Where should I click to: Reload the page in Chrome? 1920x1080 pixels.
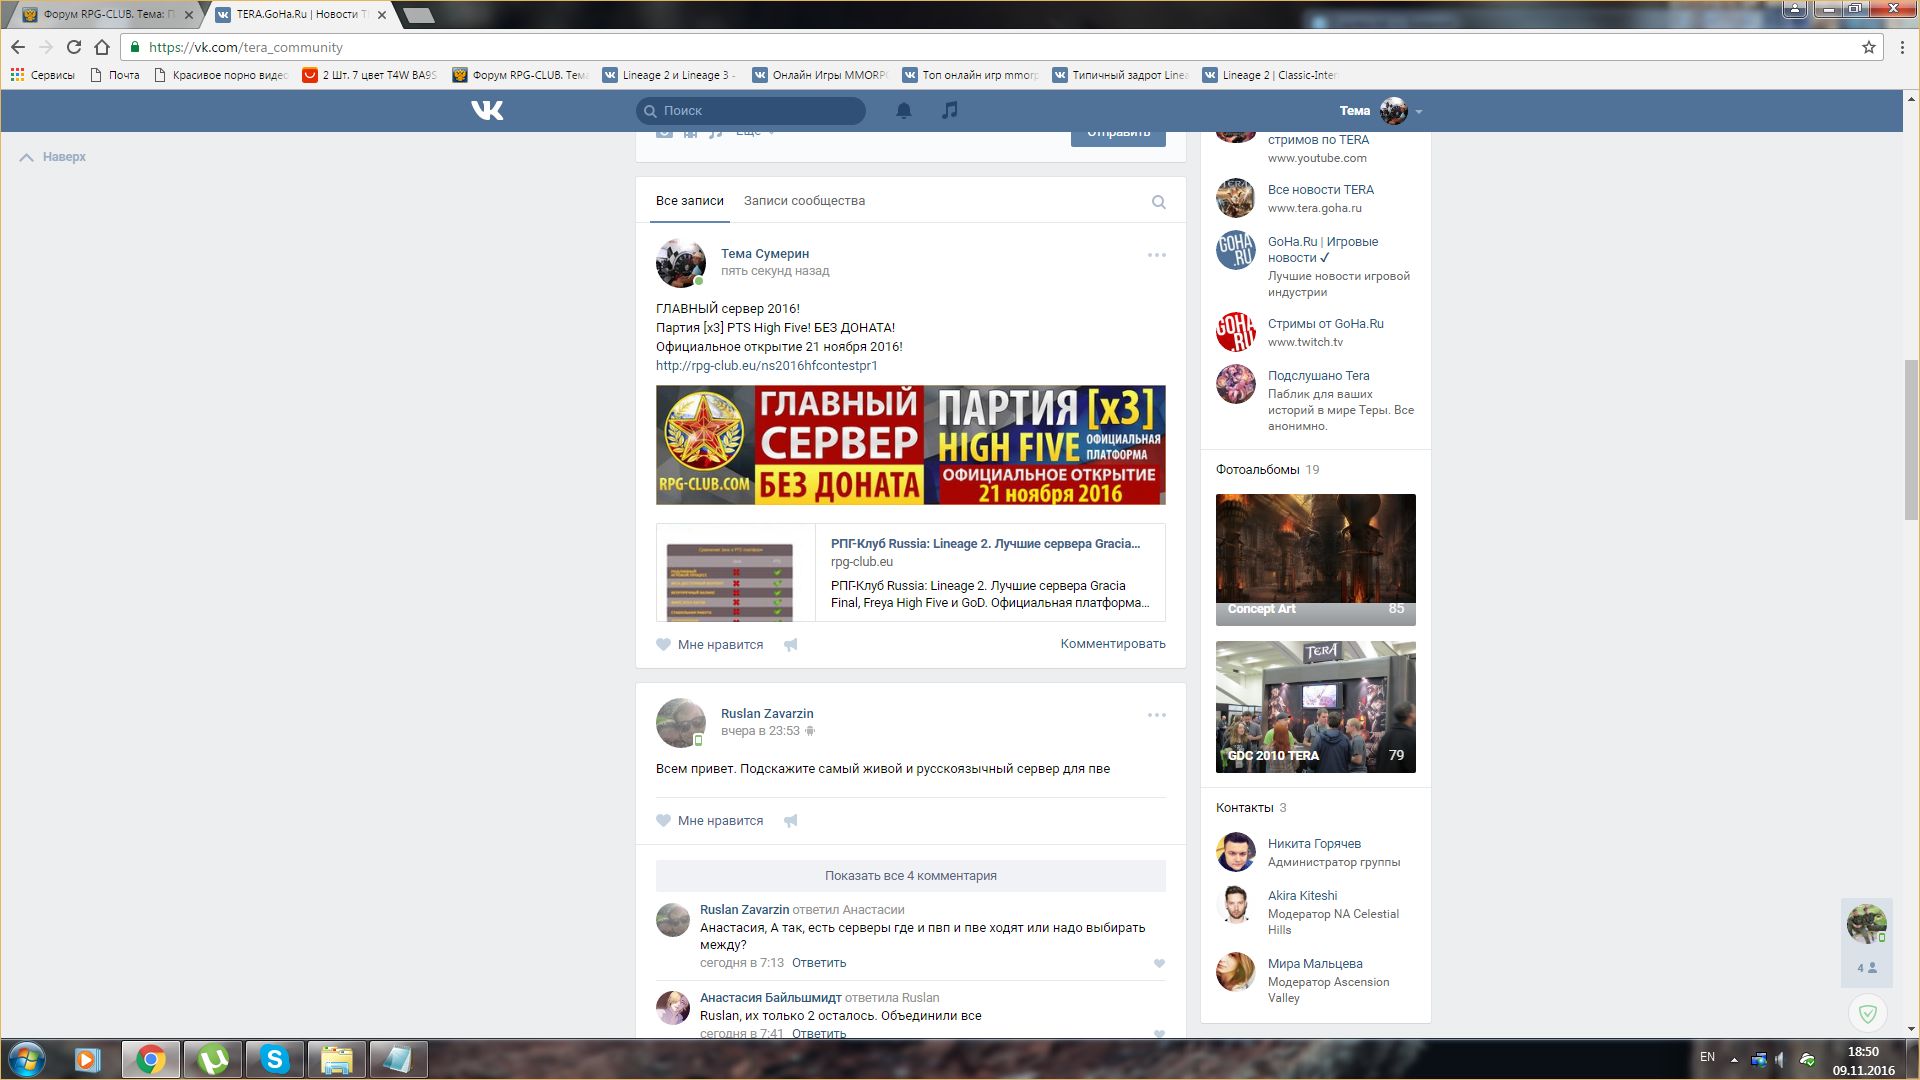(73, 47)
